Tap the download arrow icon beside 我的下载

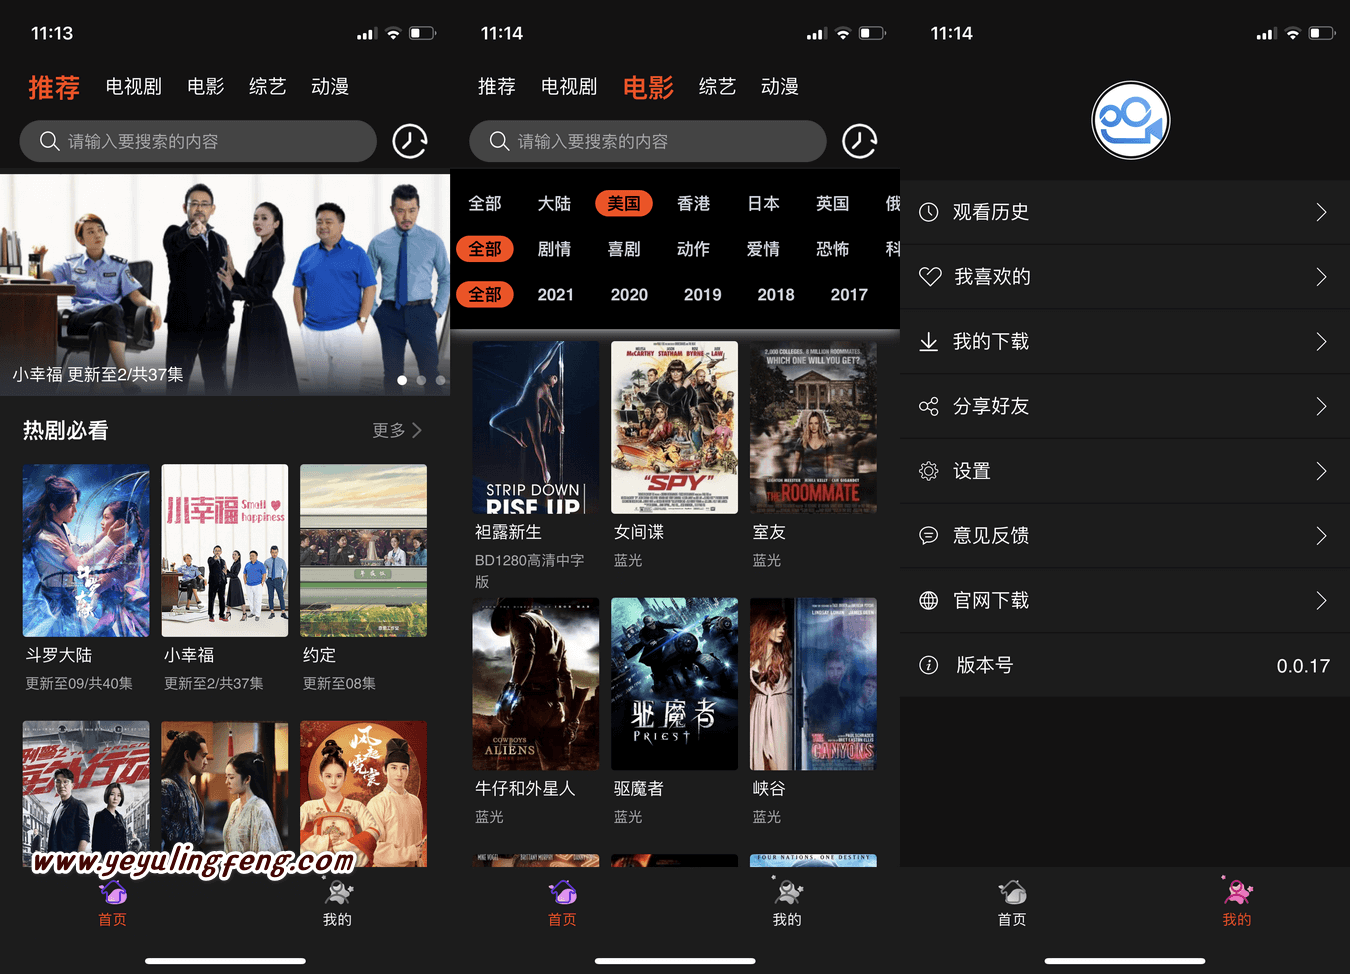pos(929,342)
